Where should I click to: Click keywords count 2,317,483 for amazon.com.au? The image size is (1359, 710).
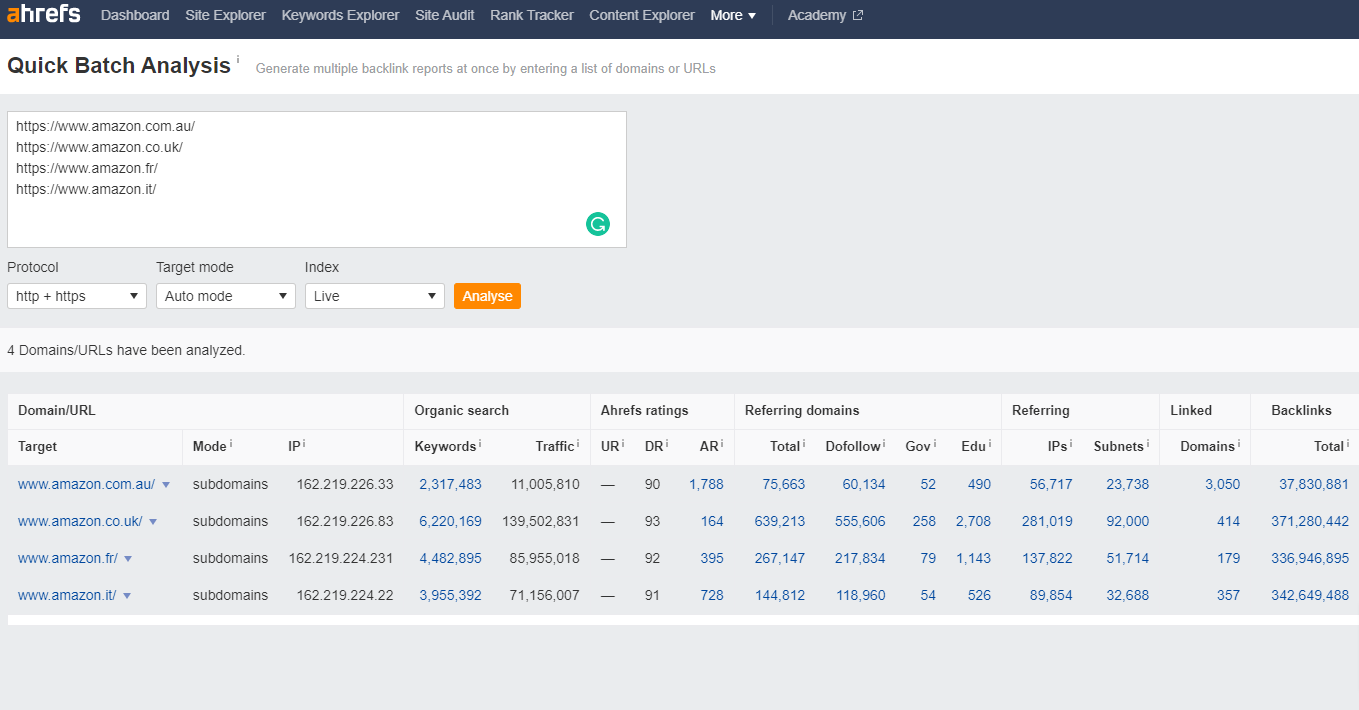450,484
